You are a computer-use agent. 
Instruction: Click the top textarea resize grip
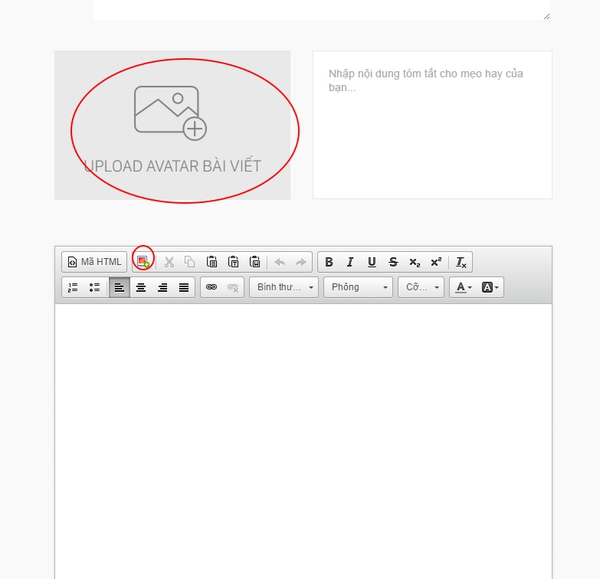(547, 16)
